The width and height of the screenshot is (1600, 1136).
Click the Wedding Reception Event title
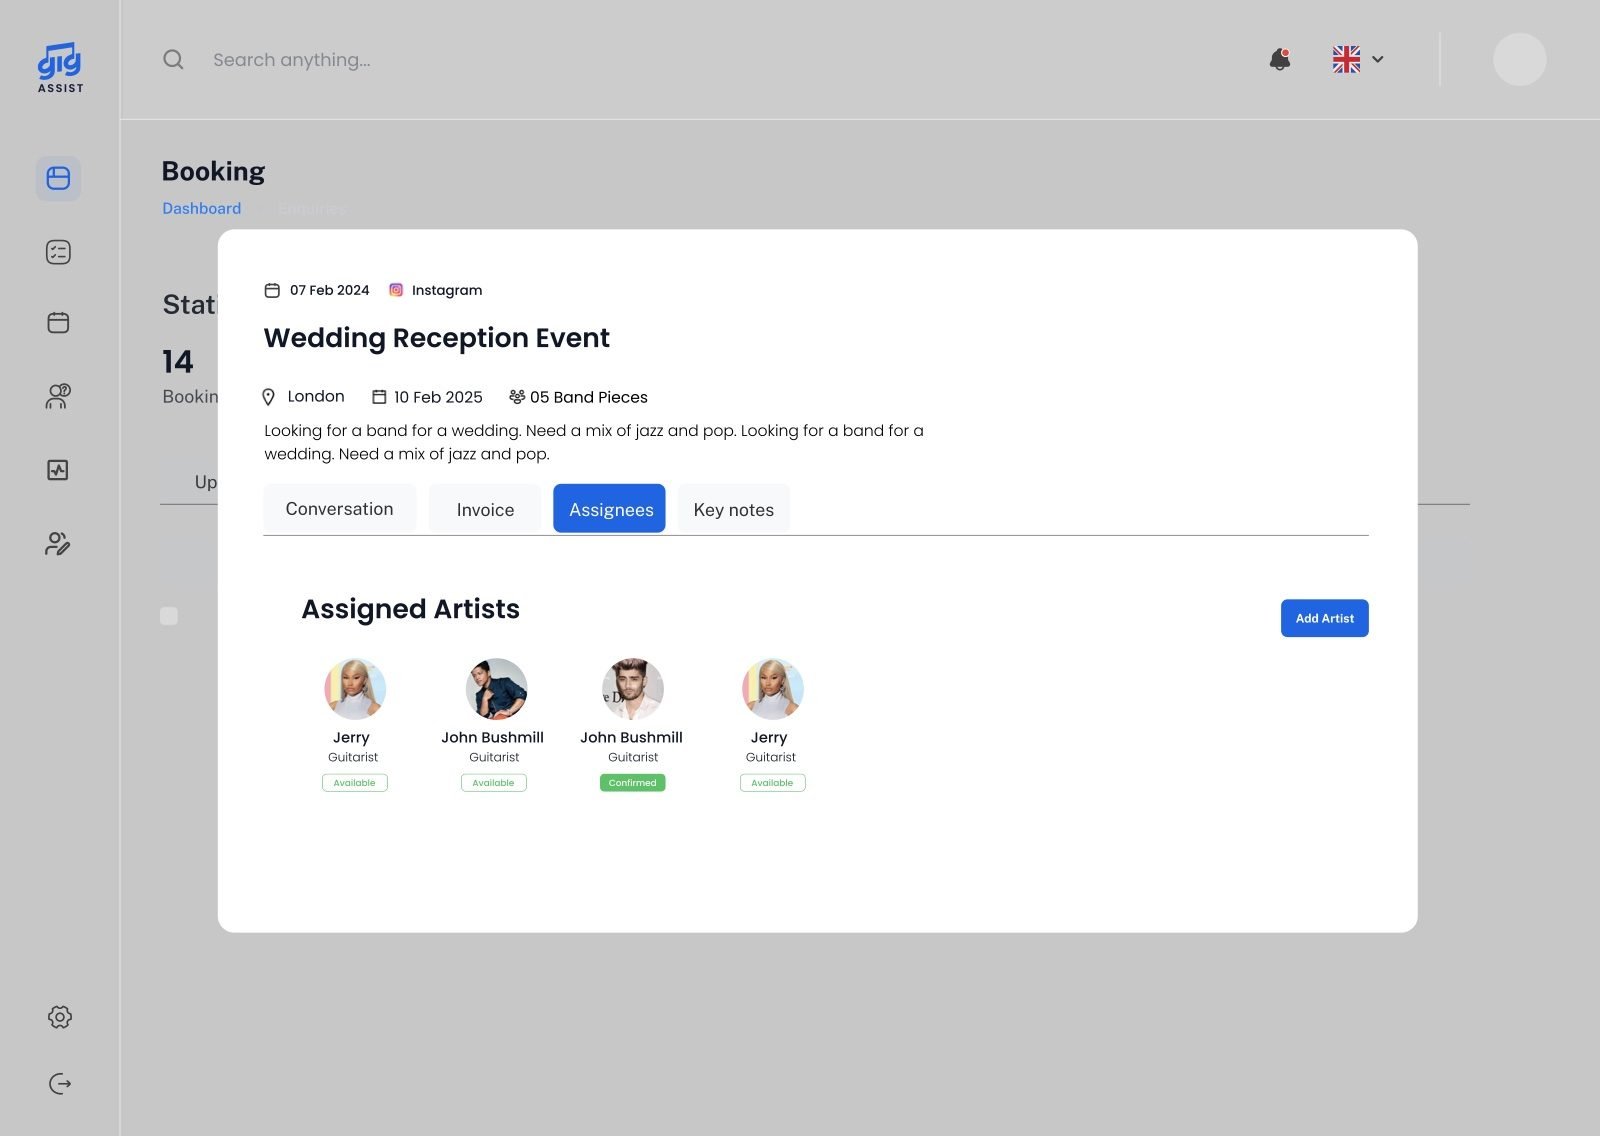point(436,338)
